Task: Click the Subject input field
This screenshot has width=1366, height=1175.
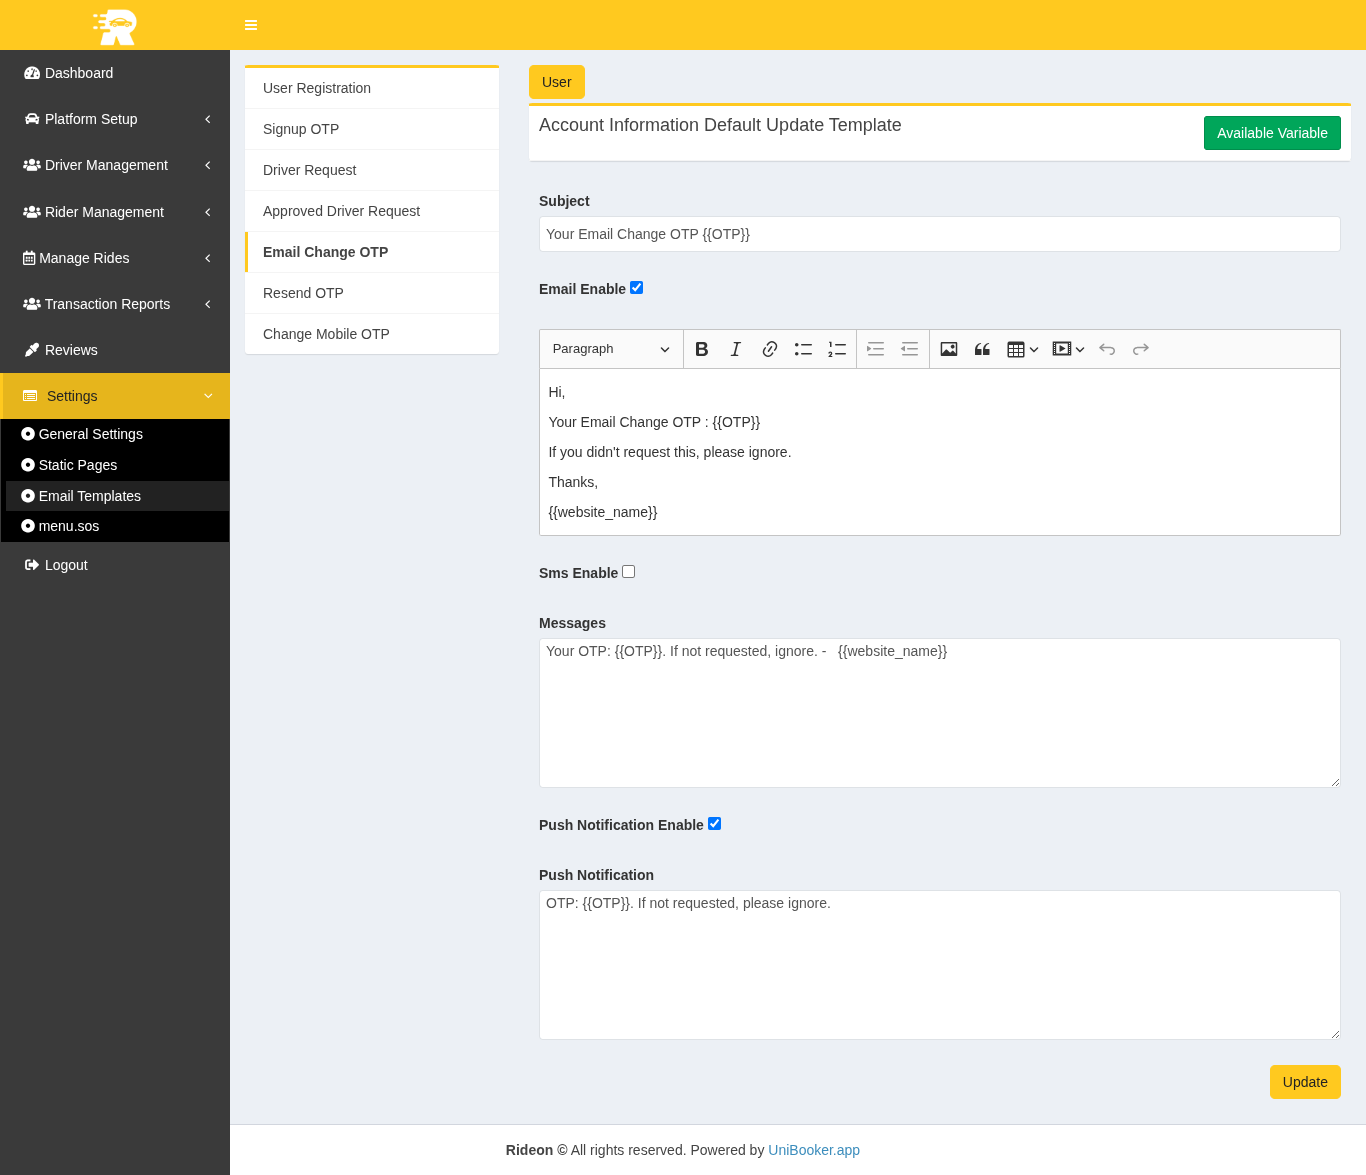Action: [x=939, y=234]
